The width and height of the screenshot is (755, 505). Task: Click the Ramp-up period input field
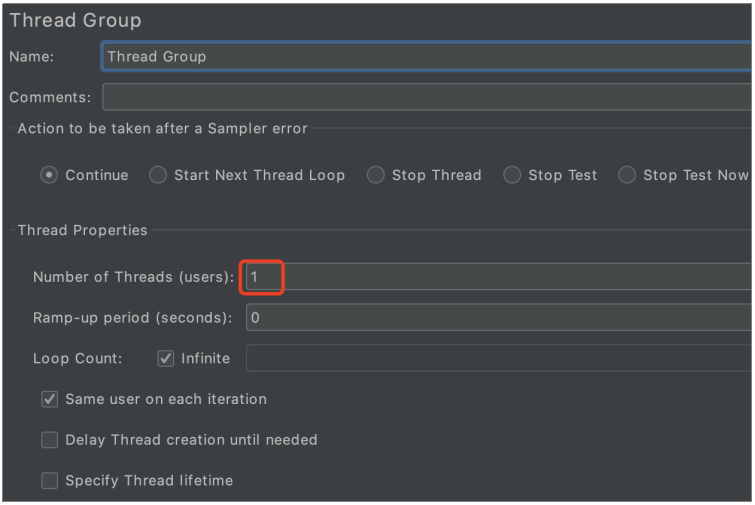point(495,318)
